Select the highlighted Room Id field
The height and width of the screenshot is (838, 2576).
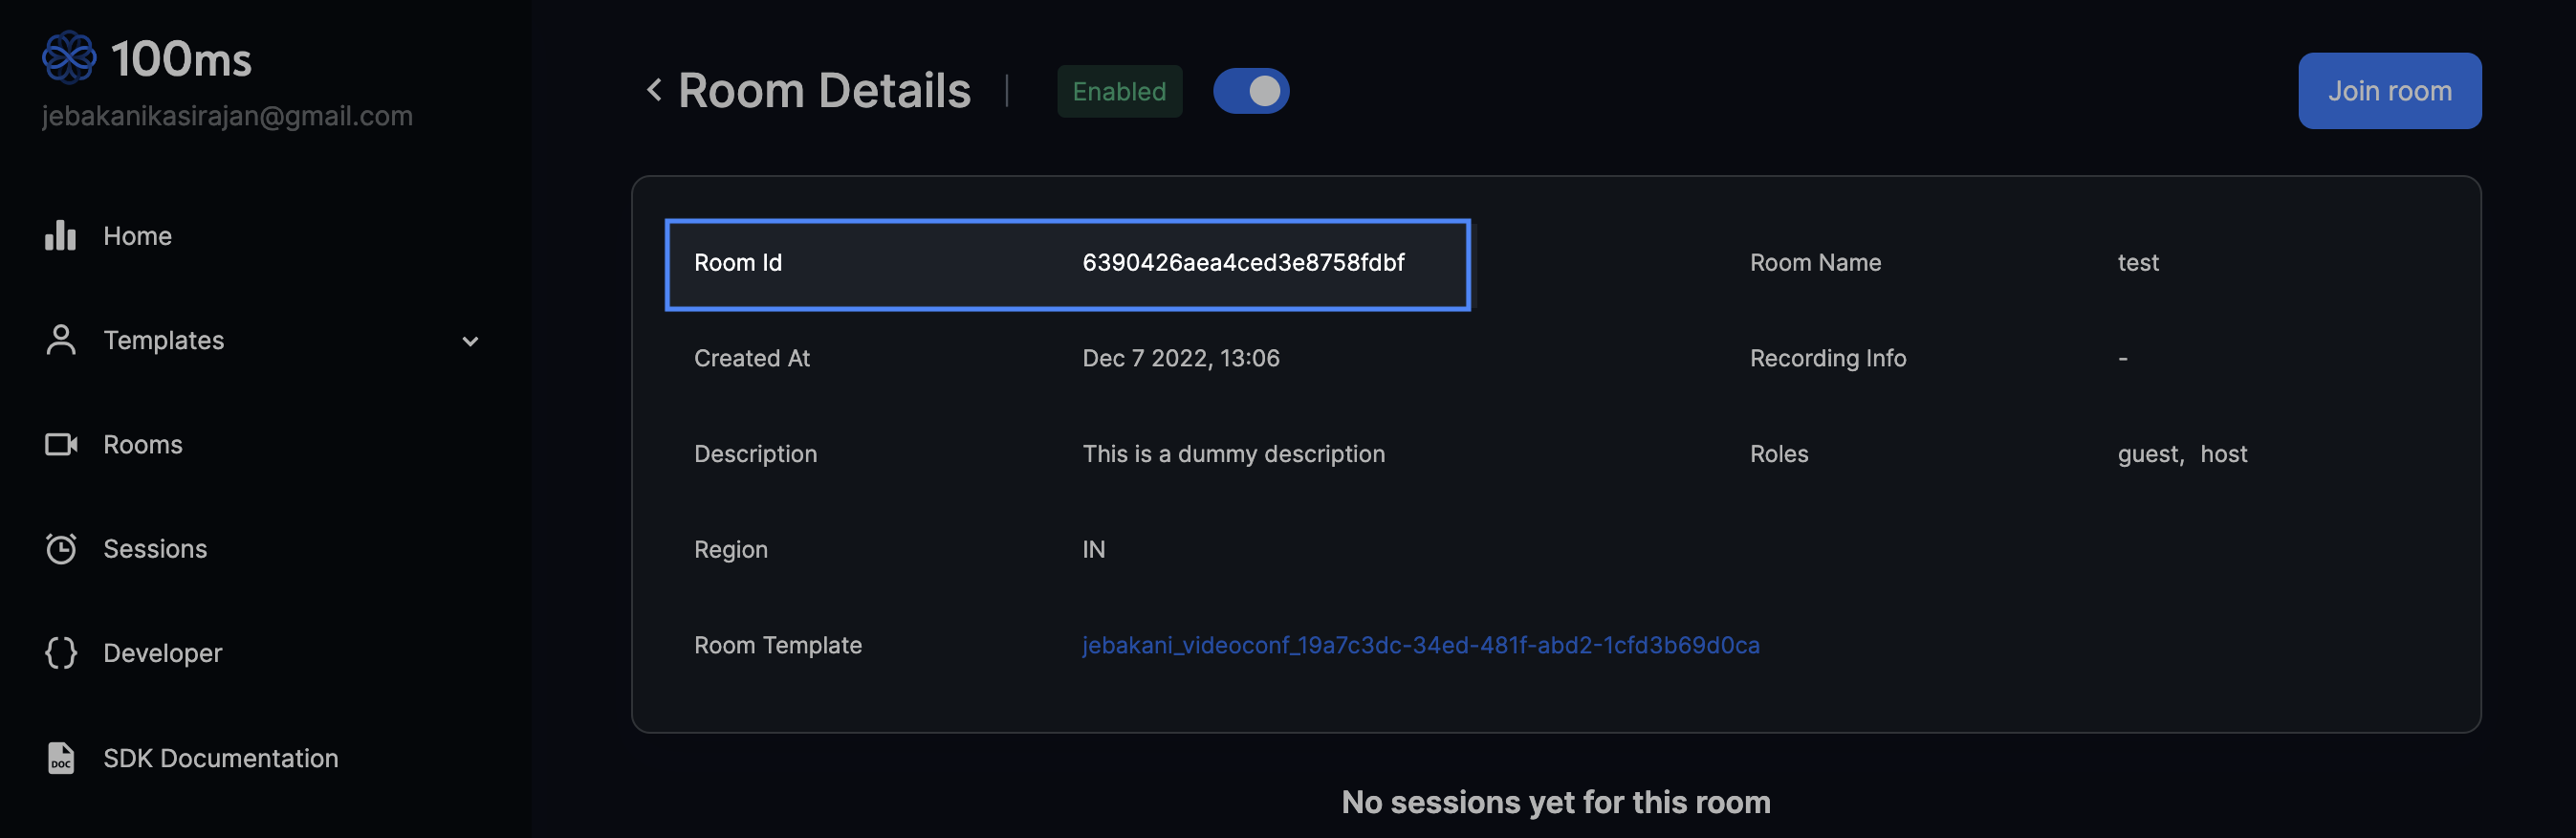pyautogui.click(x=1067, y=264)
